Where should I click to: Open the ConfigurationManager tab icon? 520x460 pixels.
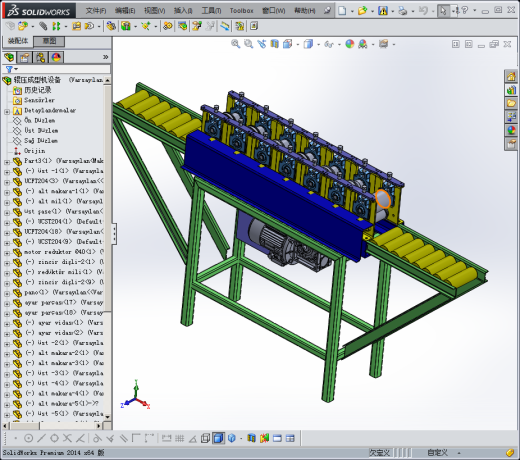click(x=41, y=57)
